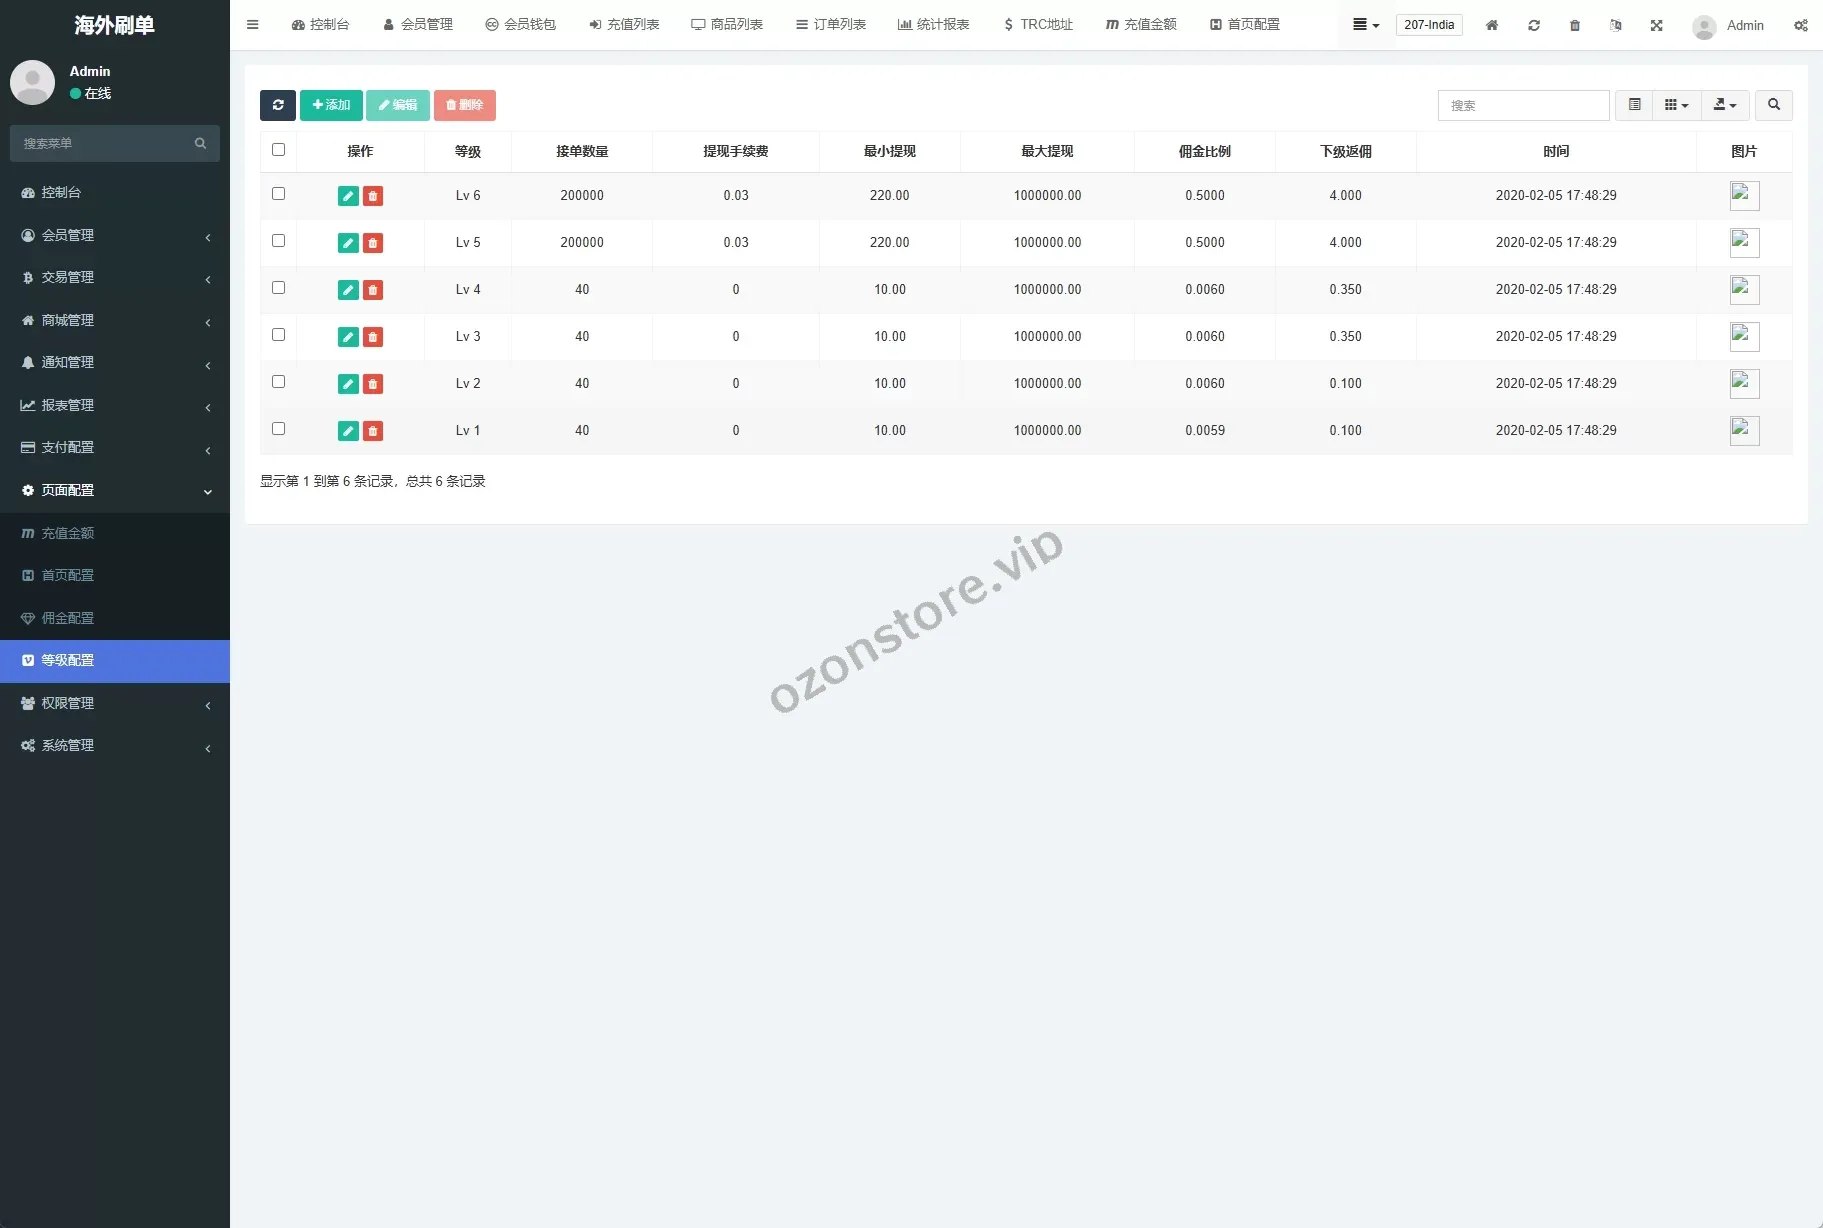Open the export dropdown in the table toolbar
This screenshot has width=1823, height=1228.
pyautogui.click(x=1724, y=105)
